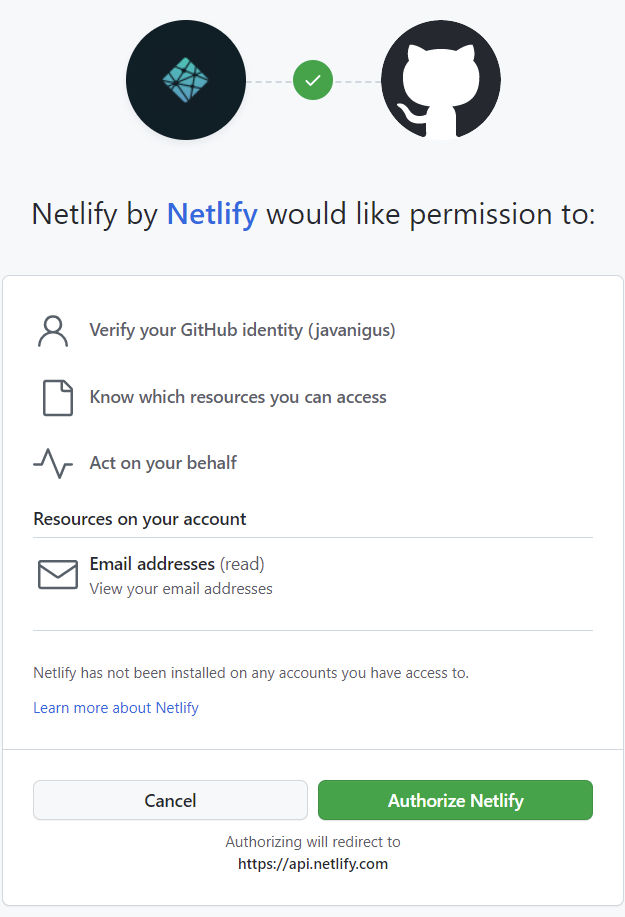
Task: Click the person identity icon
Action: click(x=53, y=331)
